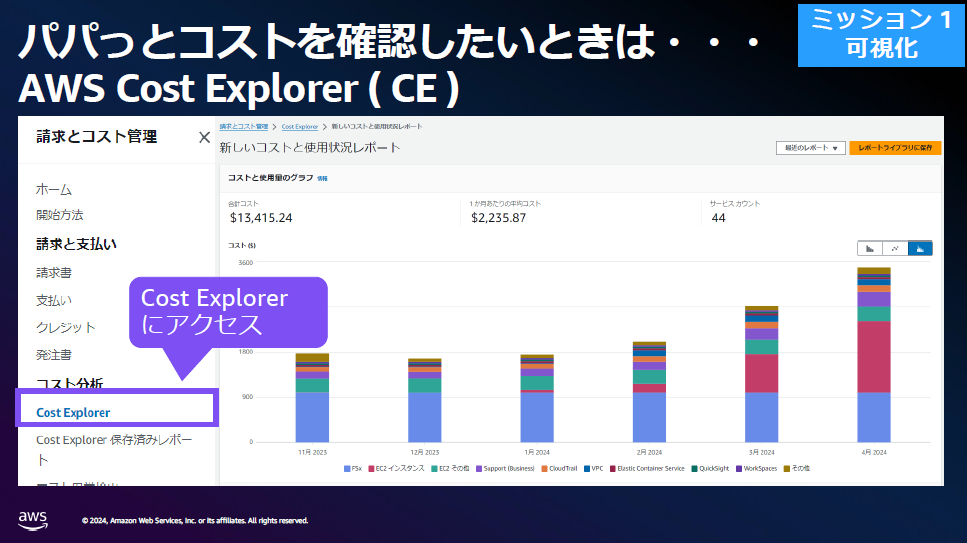Click the EC2 その他 legend swatch
The width and height of the screenshot is (967, 543).
coord(435,469)
